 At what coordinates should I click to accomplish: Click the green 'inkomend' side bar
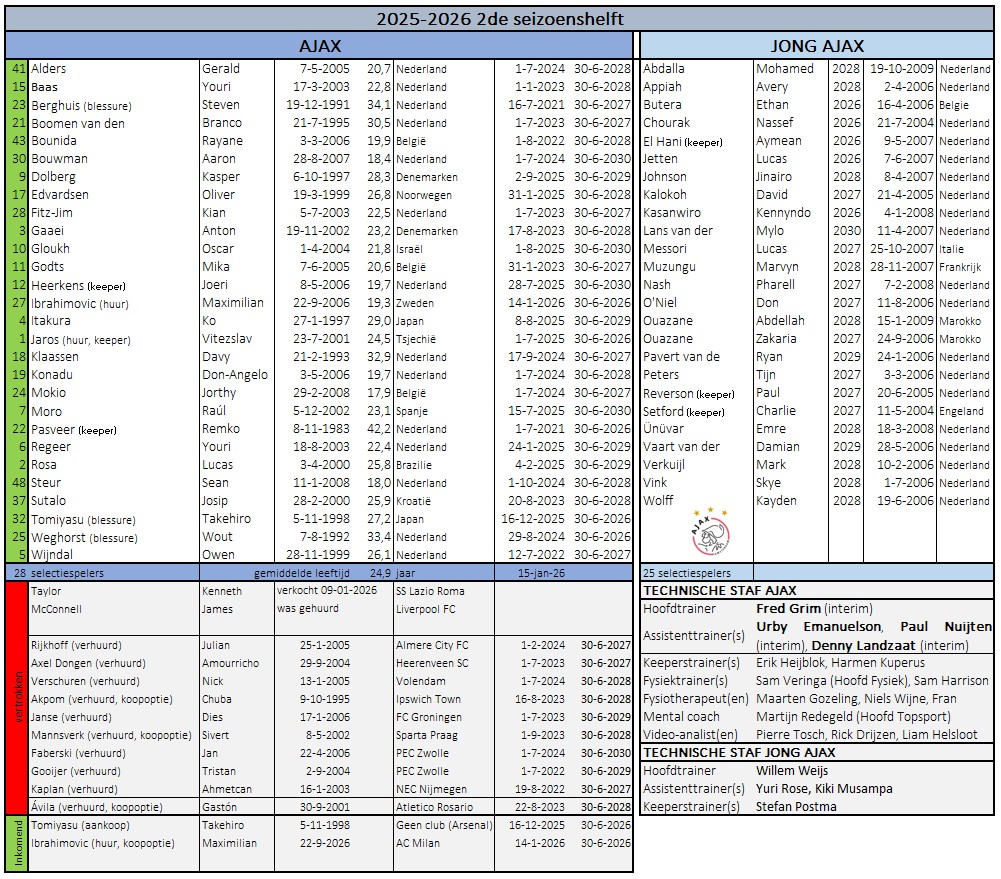point(15,834)
